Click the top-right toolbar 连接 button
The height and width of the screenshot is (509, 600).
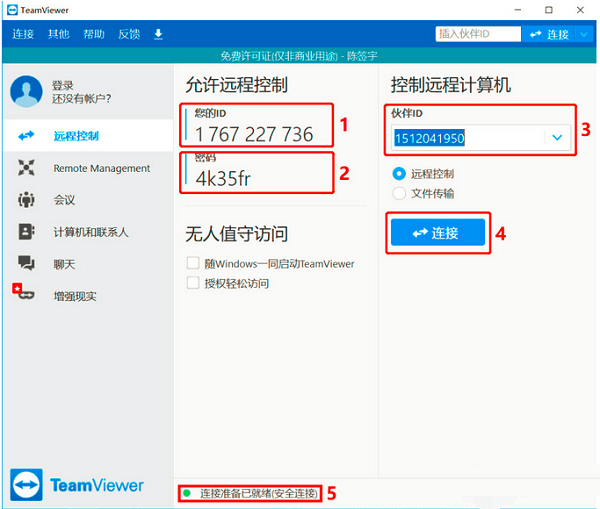point(549,34)
